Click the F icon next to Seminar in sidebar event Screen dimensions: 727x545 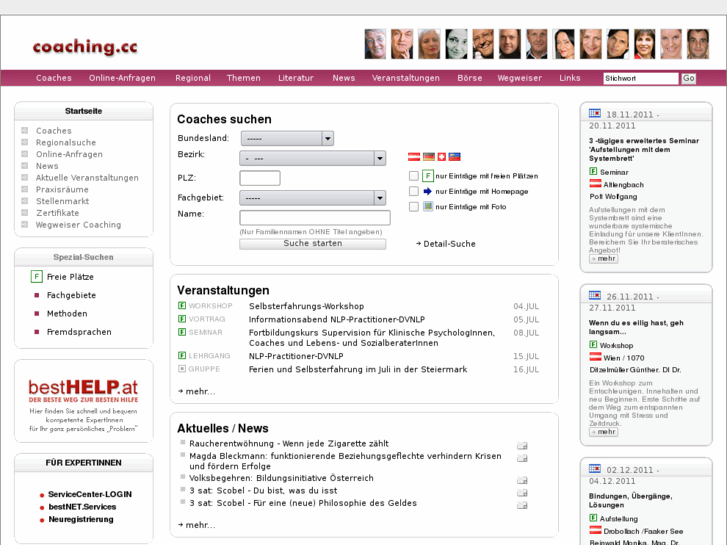(x=593, y=172)
